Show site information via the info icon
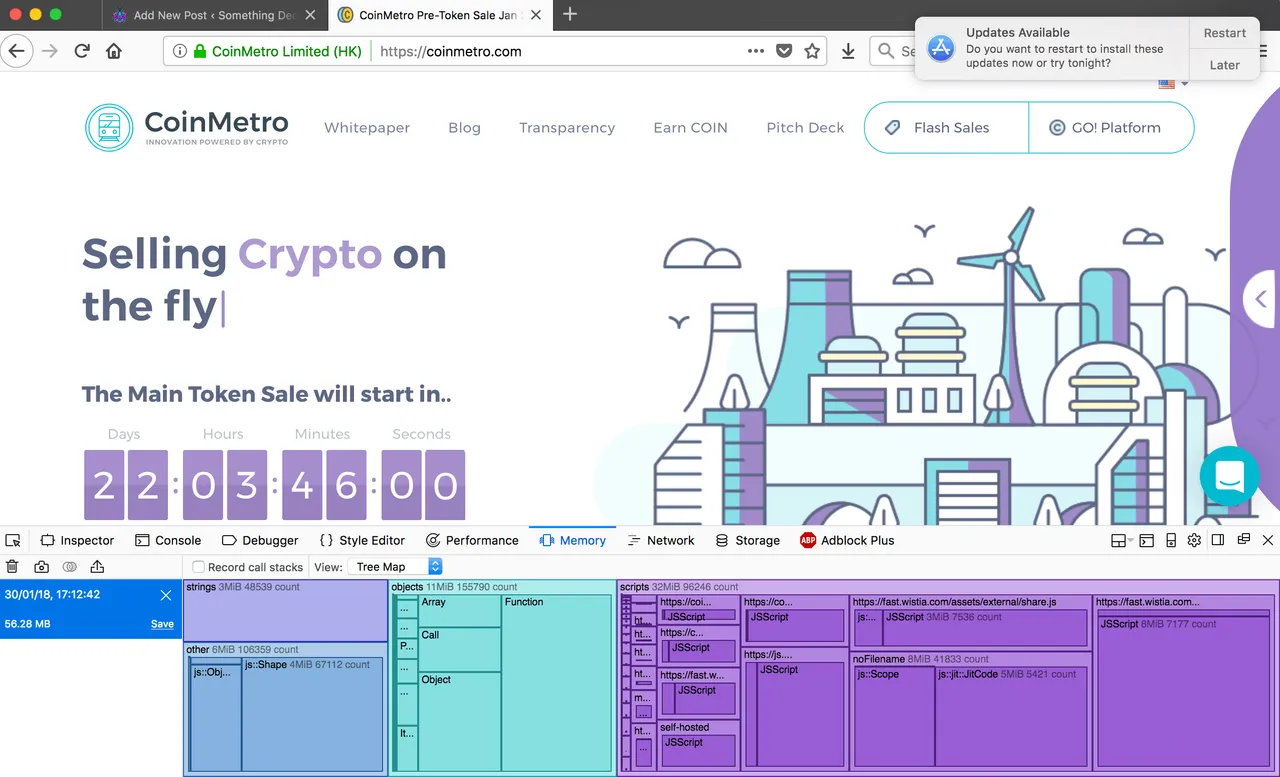Image resolution: width=1280 pixels, height=777 pixels. [x=179, y=51]
